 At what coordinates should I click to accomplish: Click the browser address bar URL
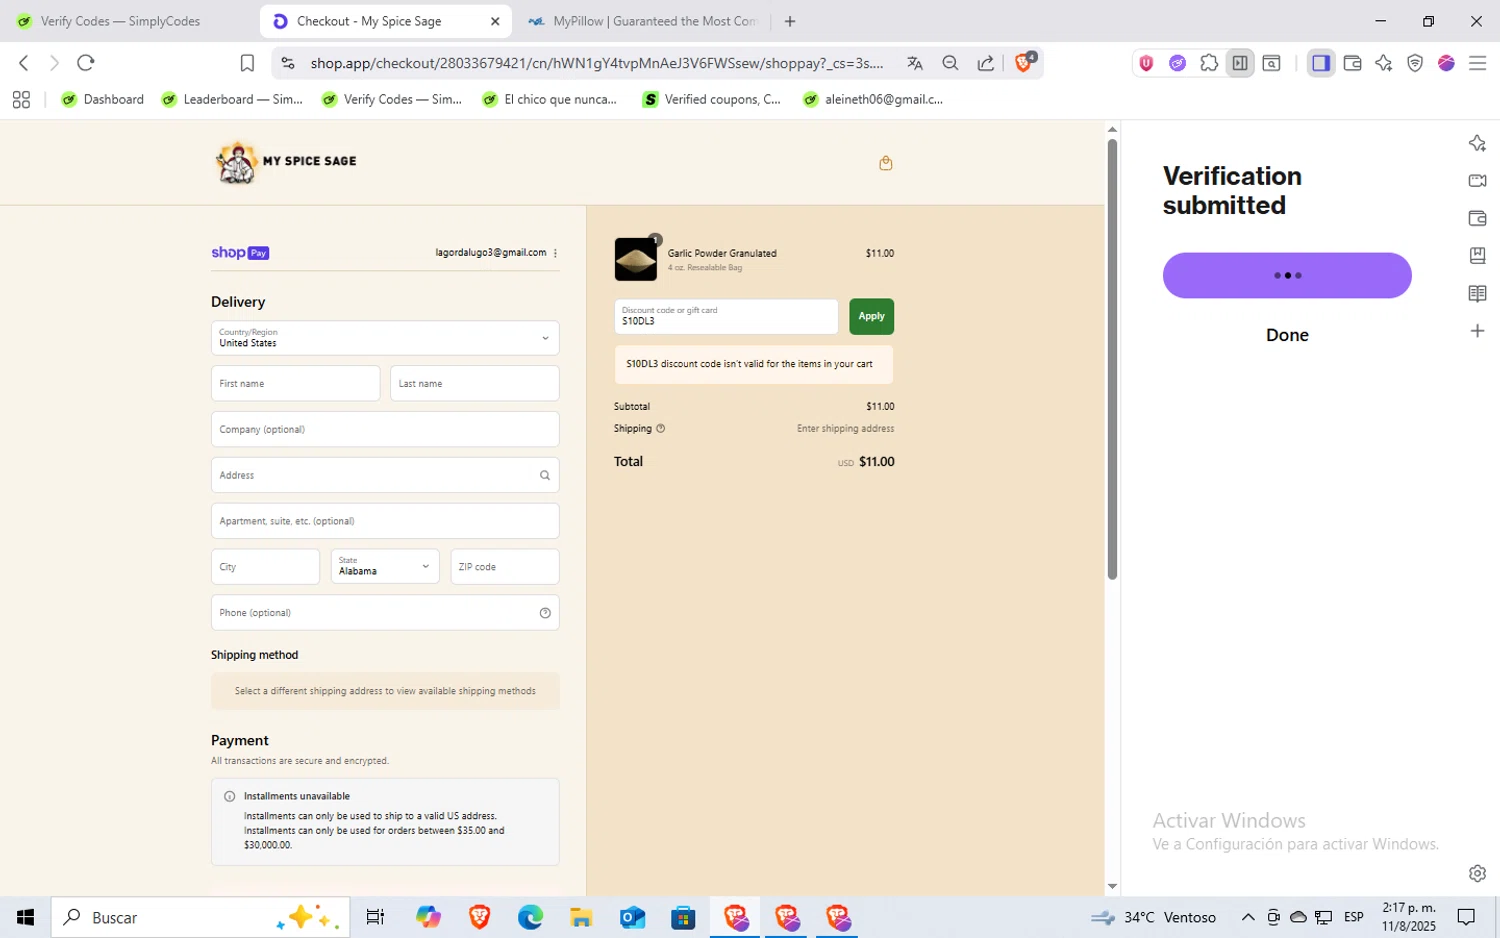click(596, 63)
